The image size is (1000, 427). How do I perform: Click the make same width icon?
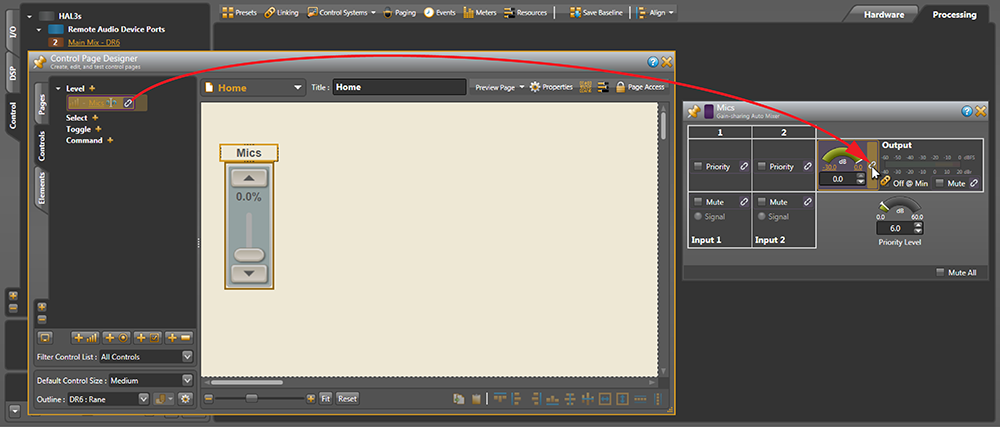pos(605,399)
